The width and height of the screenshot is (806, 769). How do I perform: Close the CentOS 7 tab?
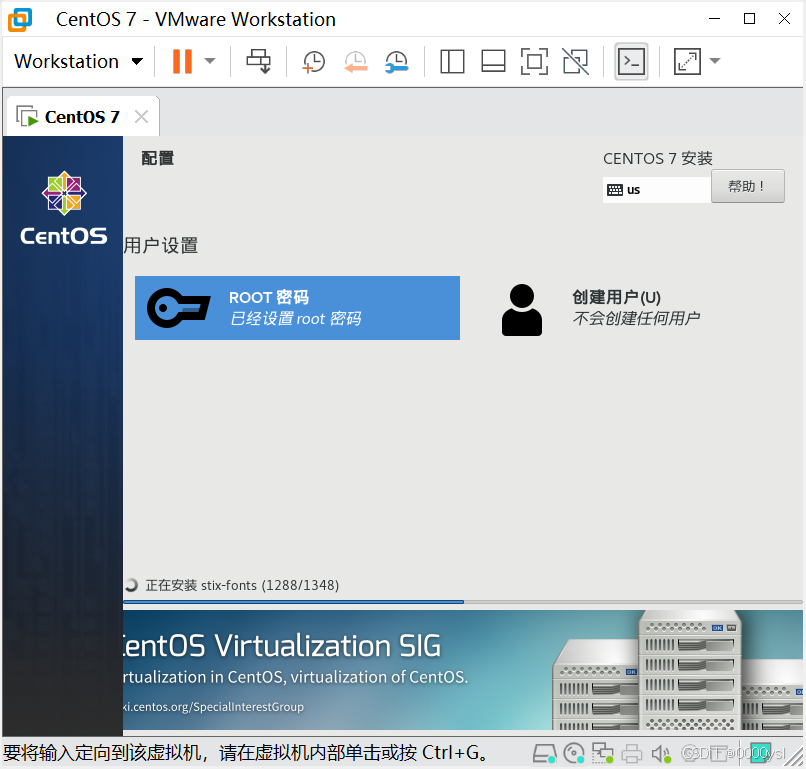141,117
